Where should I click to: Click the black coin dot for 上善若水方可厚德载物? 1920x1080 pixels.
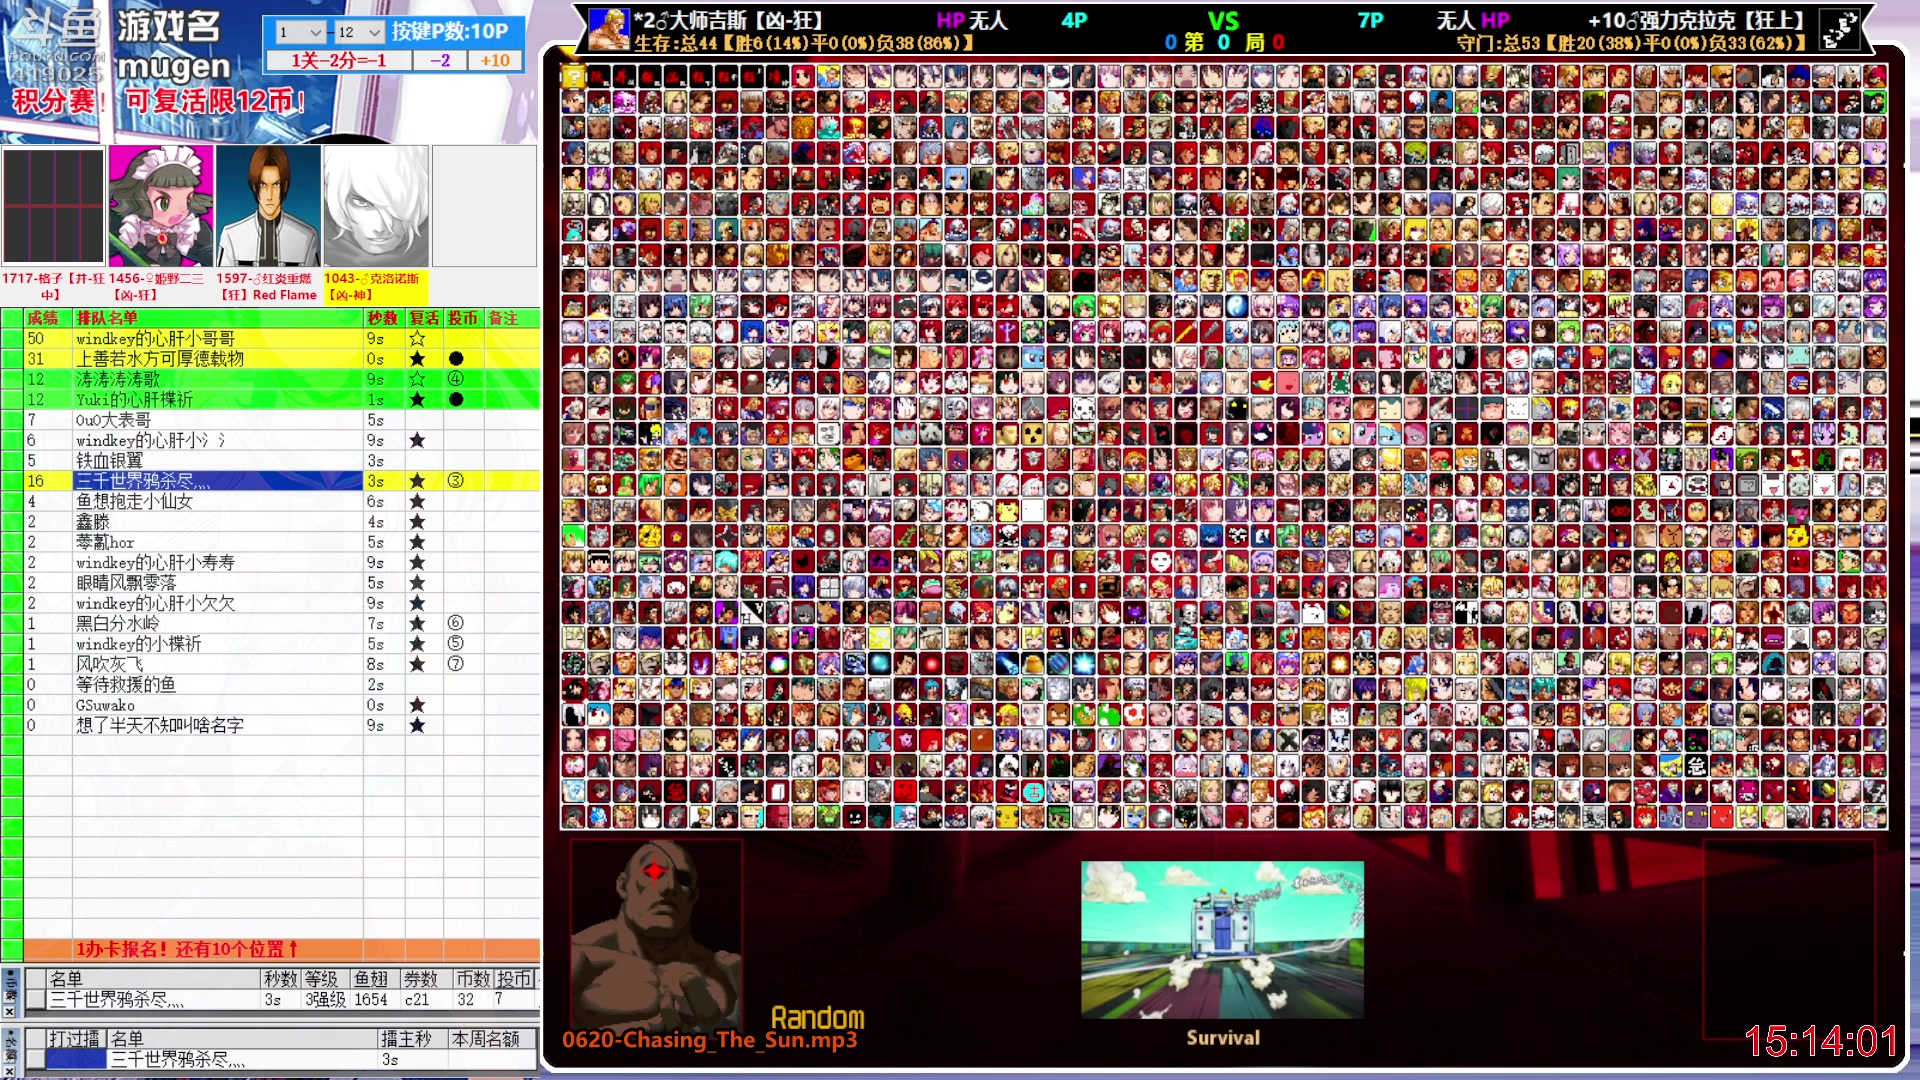coord(456,359)
